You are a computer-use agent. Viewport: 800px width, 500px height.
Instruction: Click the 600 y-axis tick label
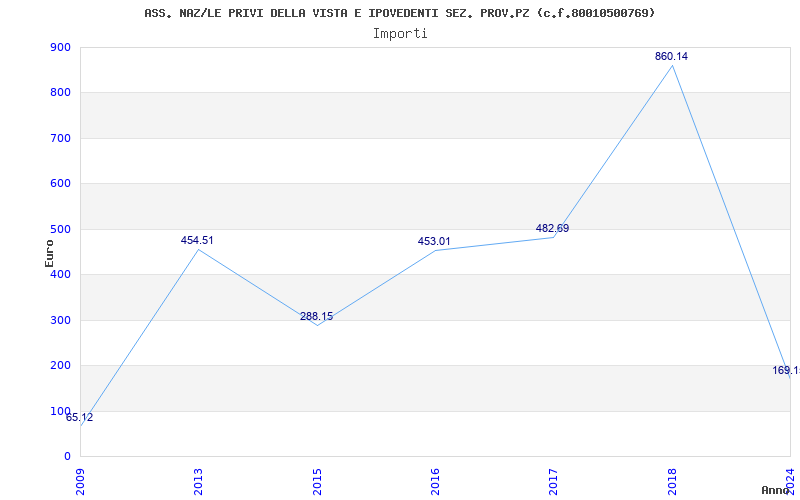(x=60, y=184)
